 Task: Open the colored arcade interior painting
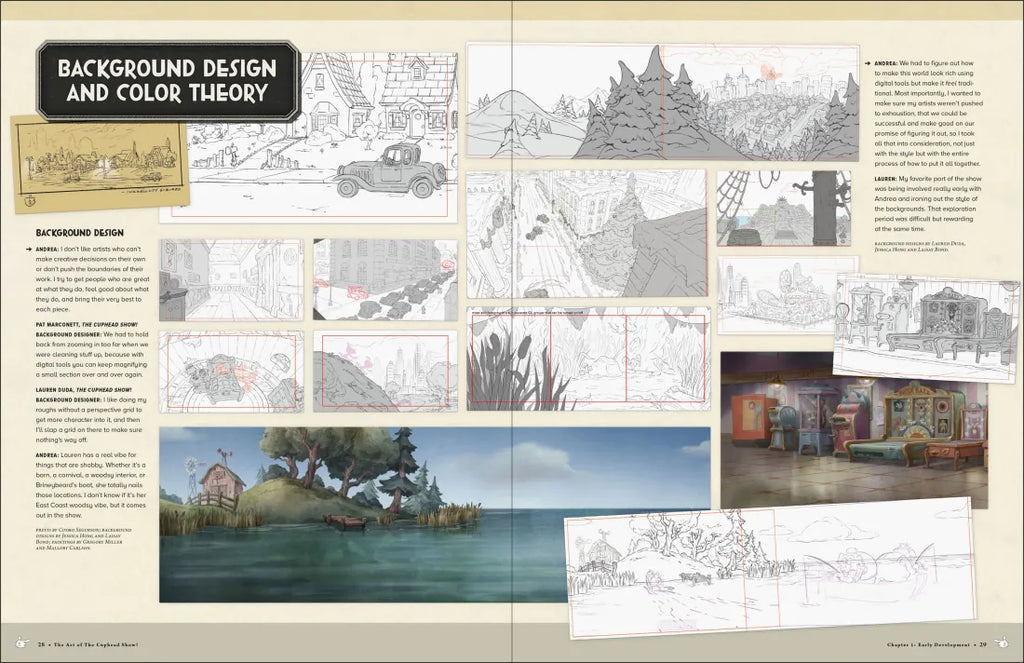[852, 430]
